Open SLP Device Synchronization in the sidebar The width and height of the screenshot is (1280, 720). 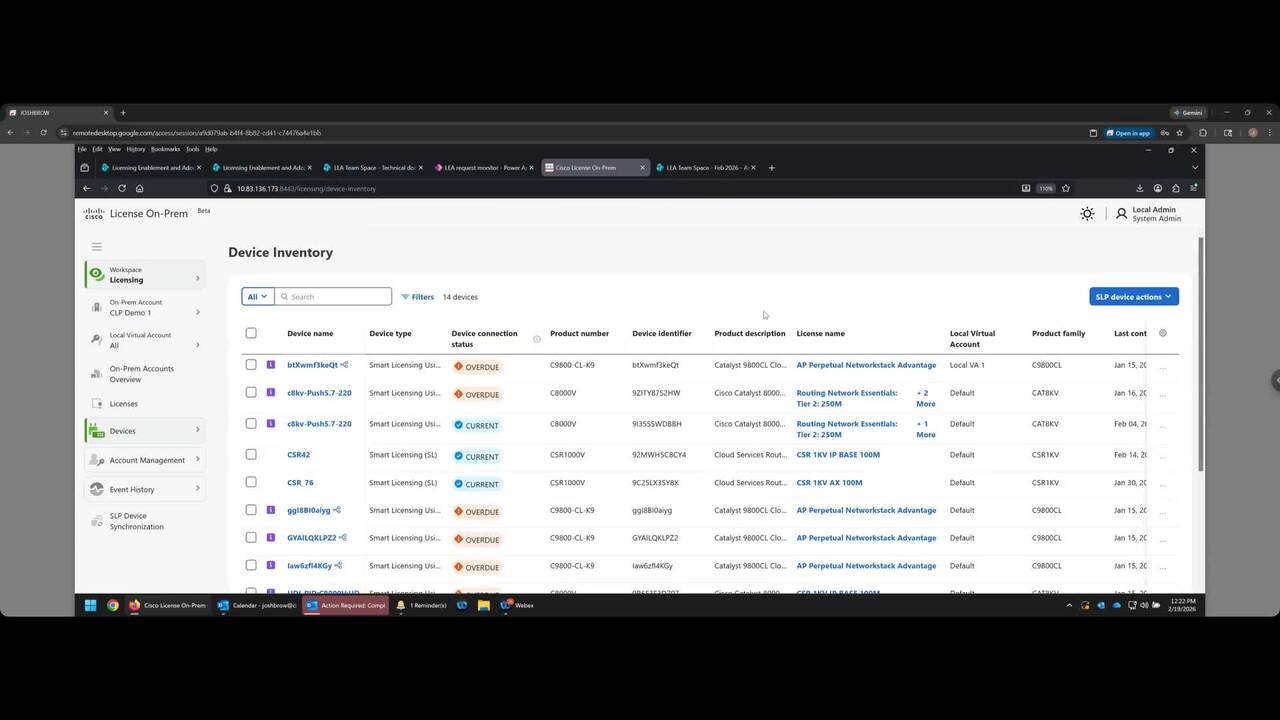pos(136,521)
